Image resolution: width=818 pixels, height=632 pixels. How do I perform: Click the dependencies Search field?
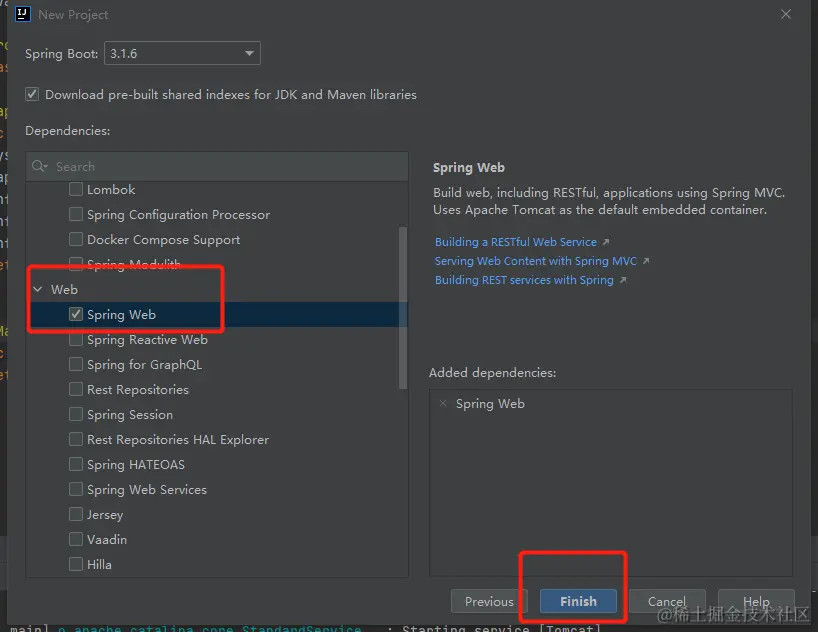coord(217,166)
